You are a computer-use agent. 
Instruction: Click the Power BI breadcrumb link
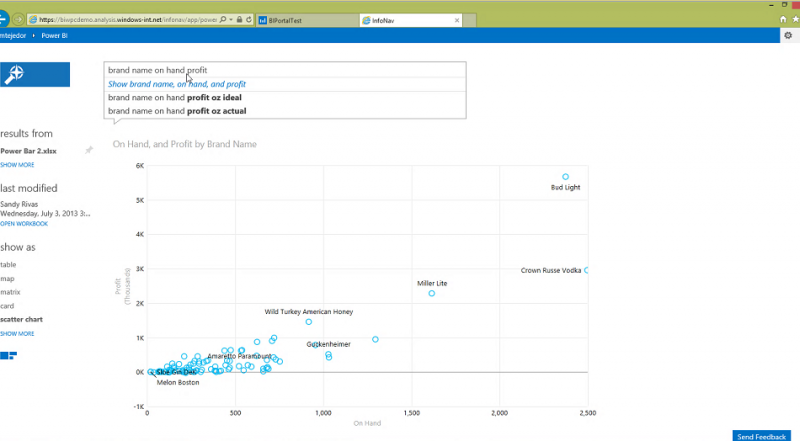pyautogui.click(x=54, y=36)
